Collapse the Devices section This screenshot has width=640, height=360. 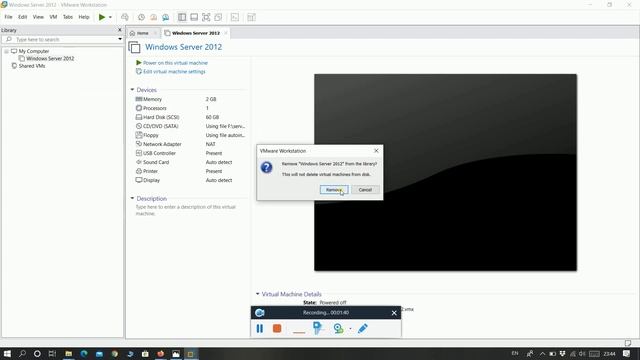click(132, 90)
